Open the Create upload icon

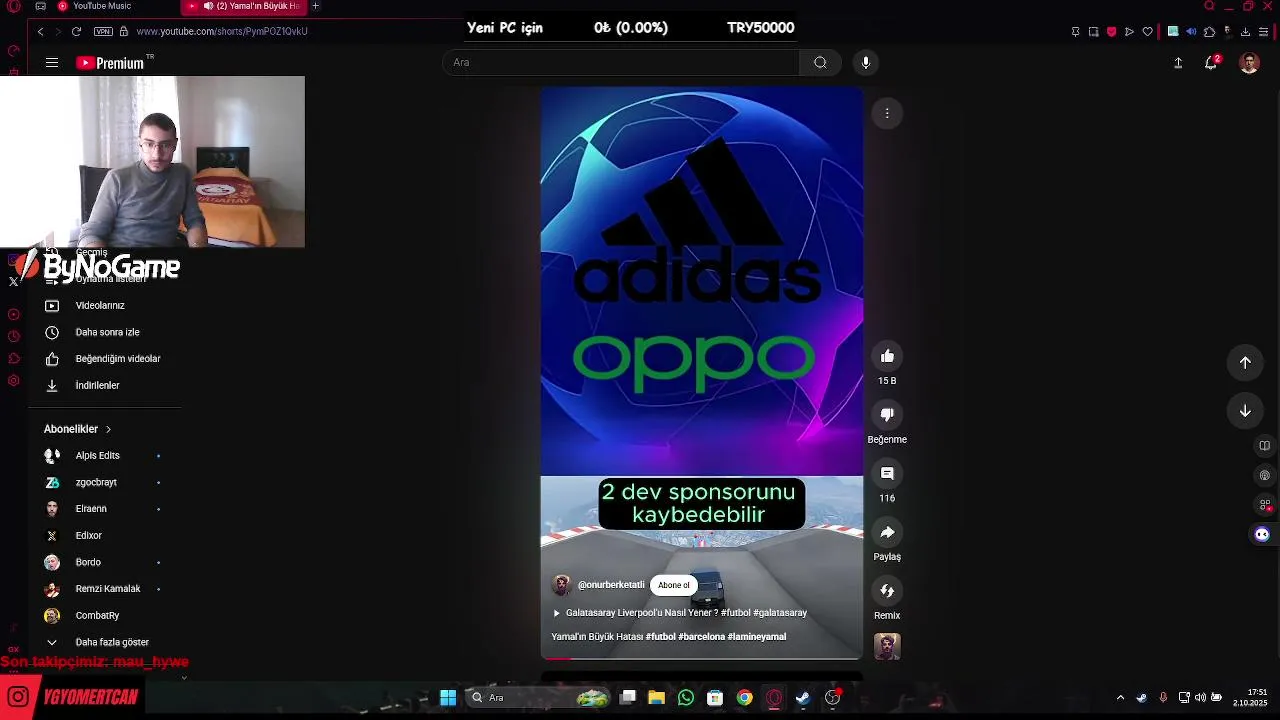pos(1178,62)
